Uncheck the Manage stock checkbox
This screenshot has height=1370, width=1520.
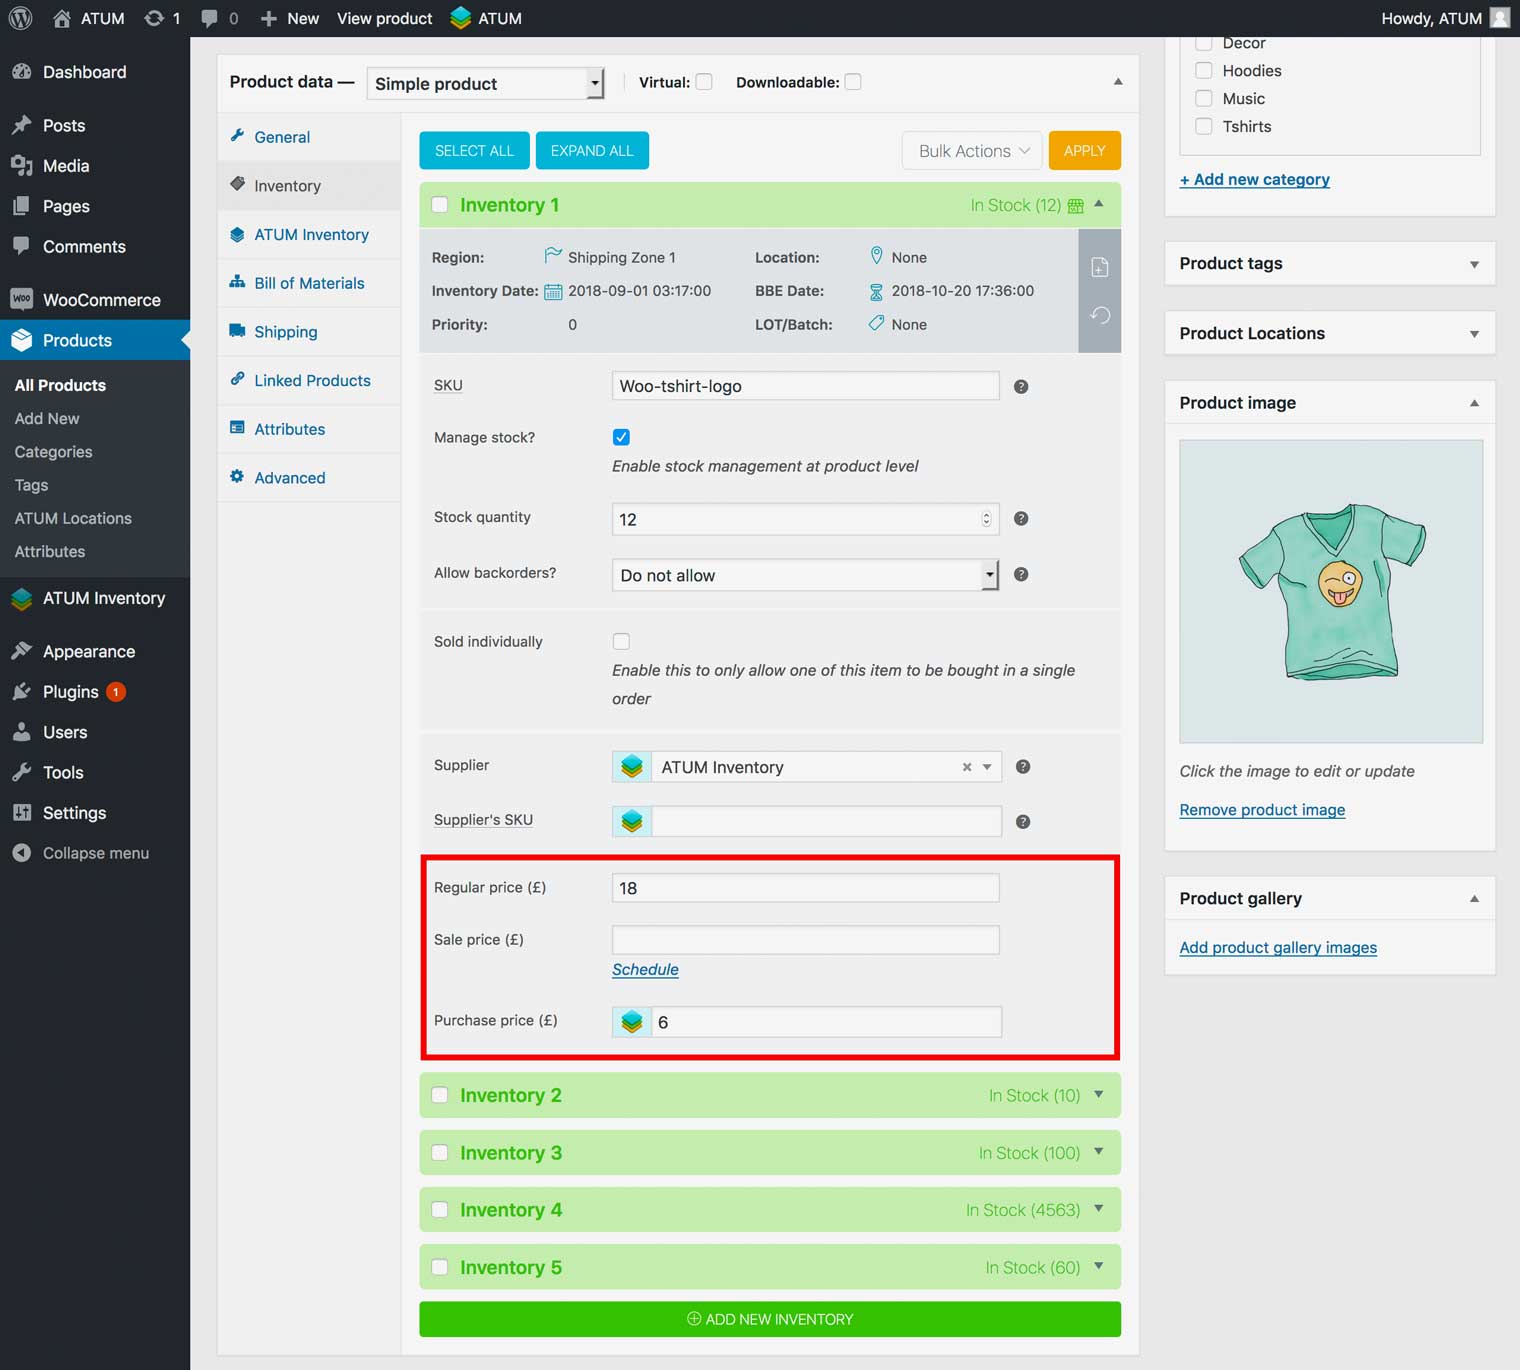pos(621,437)
